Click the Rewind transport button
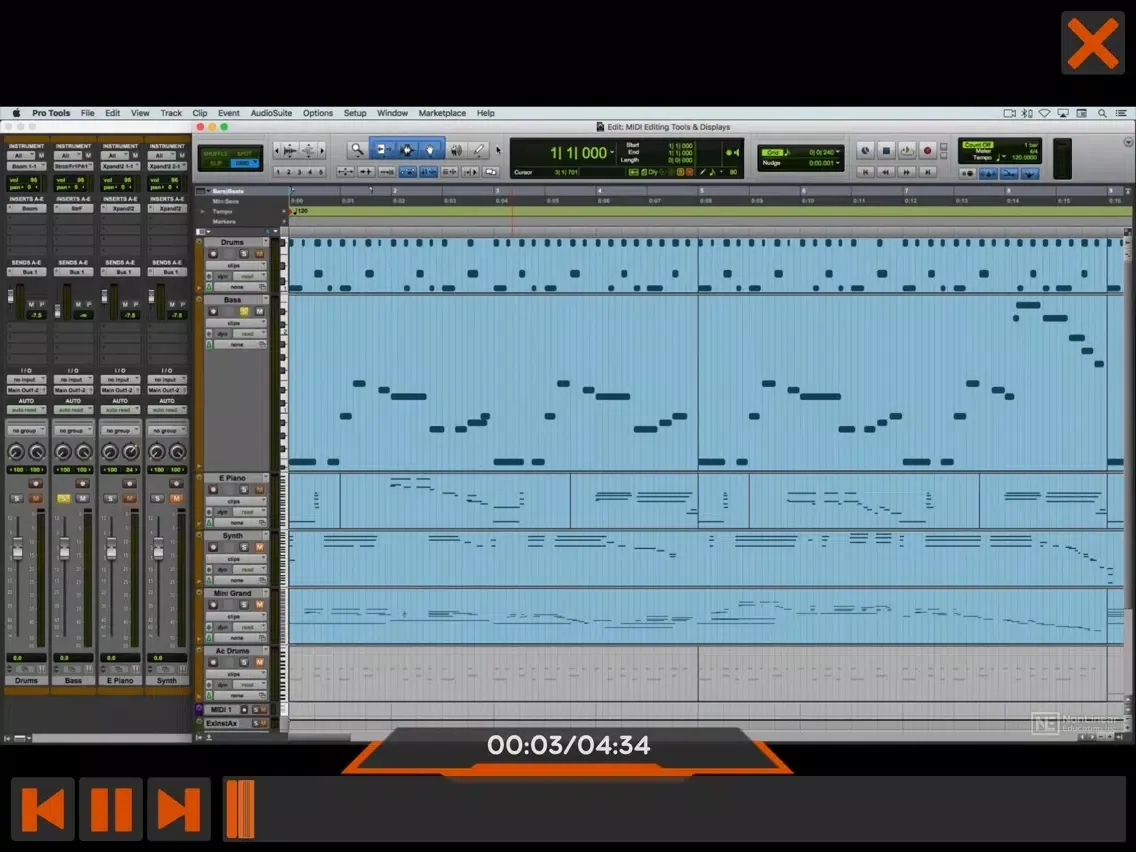 (x=885, y=172)
